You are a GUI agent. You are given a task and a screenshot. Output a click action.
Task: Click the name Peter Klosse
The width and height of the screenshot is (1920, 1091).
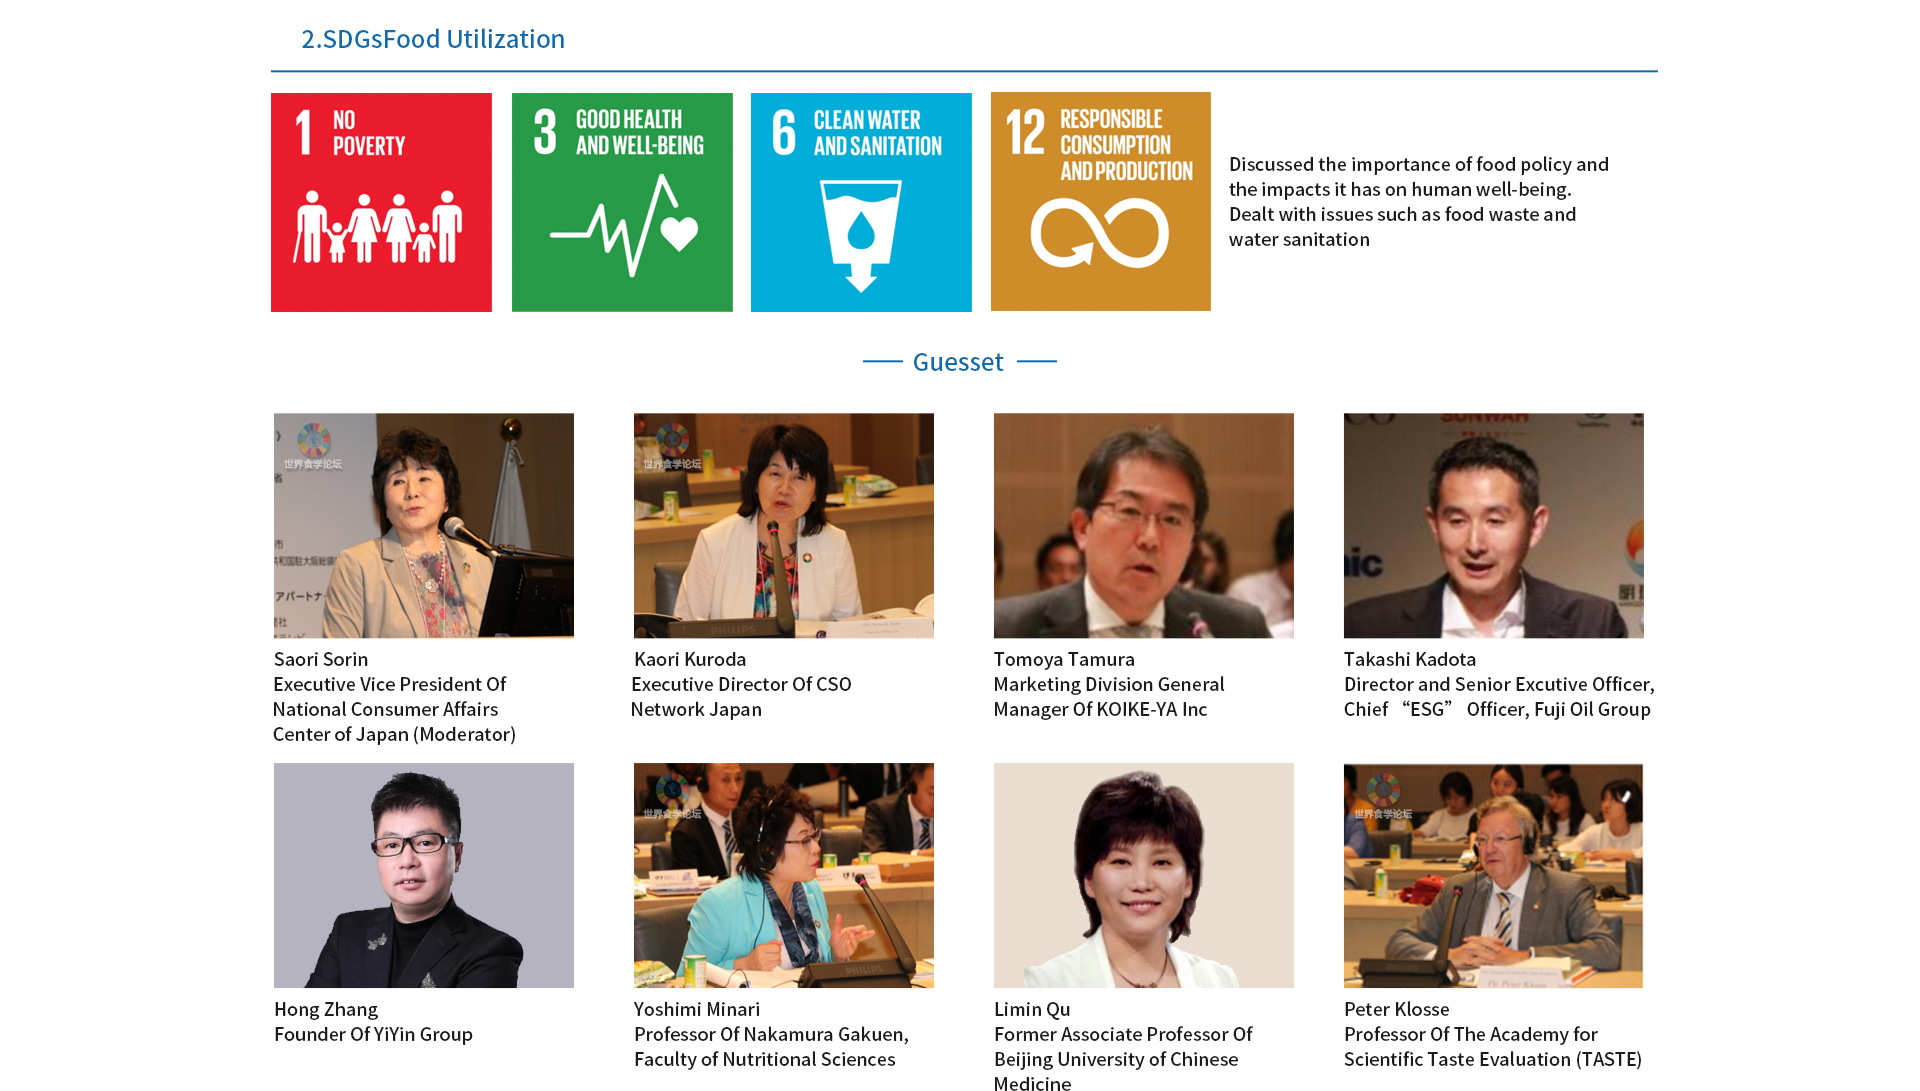point(1396,1009)
